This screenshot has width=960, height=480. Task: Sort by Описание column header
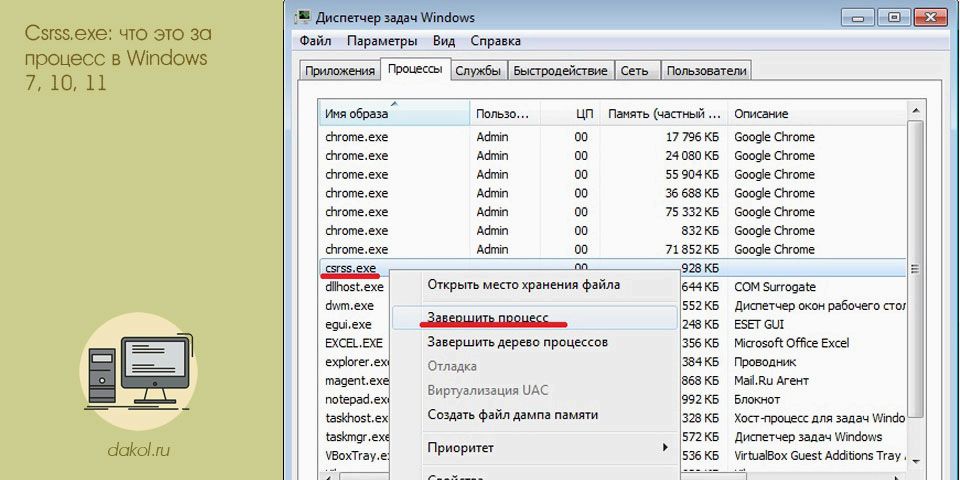click(x=817, y=113)
